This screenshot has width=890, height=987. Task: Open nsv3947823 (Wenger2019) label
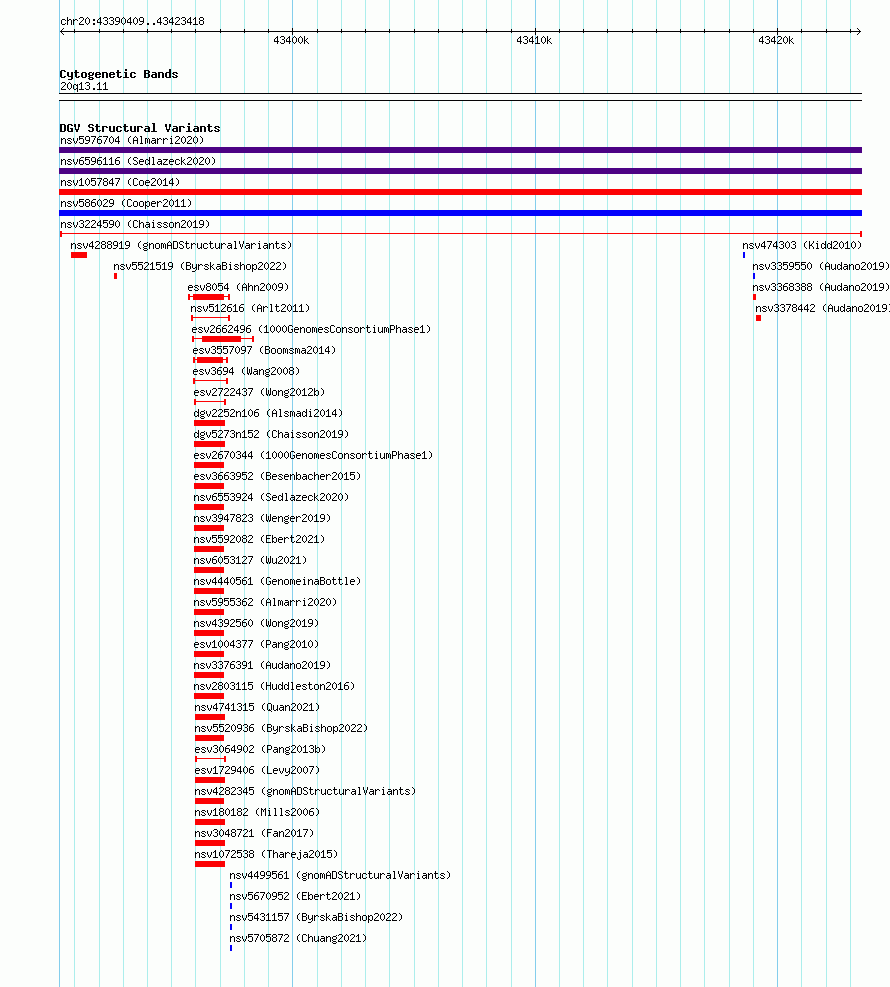click(262, 518)
